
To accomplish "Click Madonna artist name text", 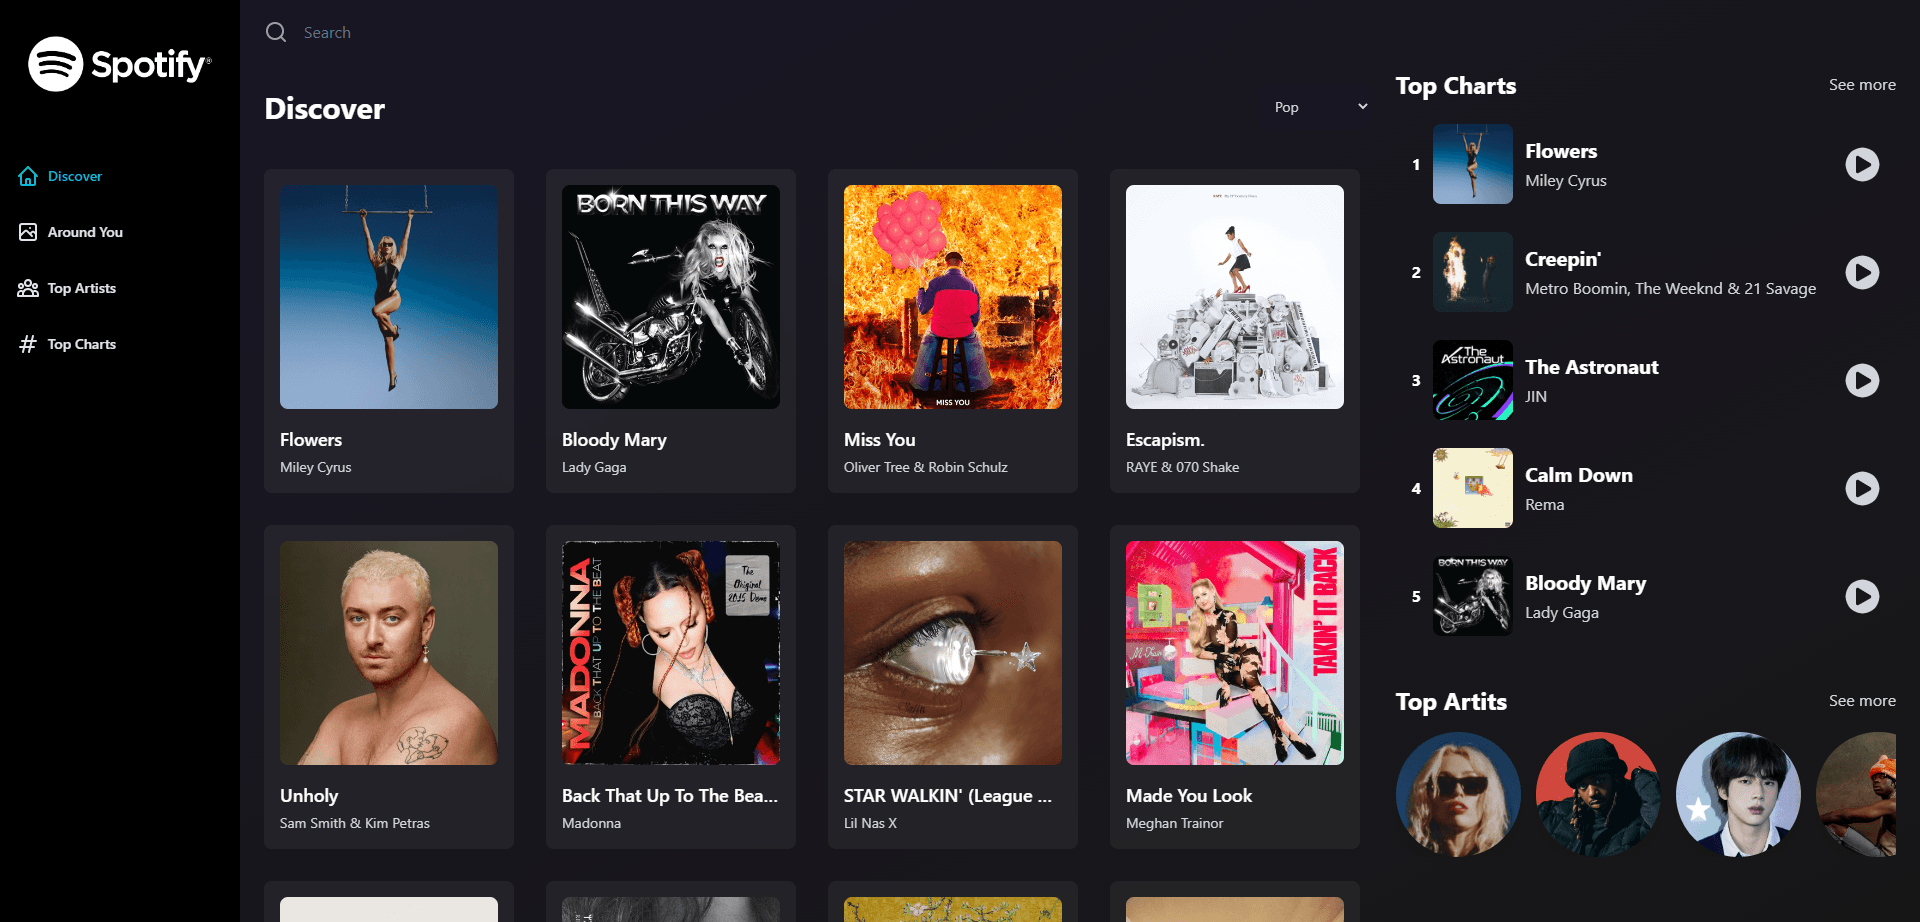I will pos(591,823).
